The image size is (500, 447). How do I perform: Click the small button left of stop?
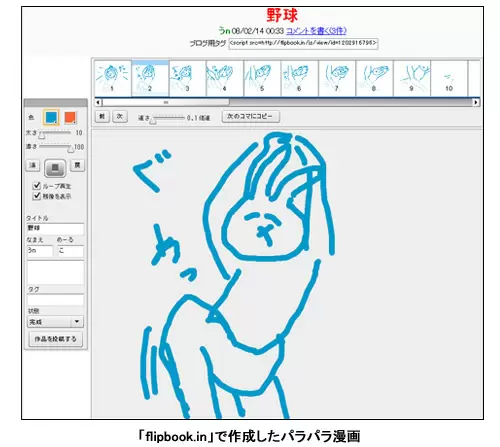click(33, 165)
